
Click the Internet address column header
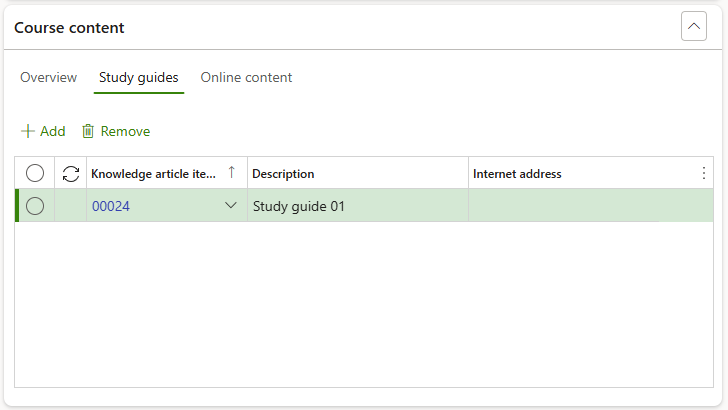[517, 173]
